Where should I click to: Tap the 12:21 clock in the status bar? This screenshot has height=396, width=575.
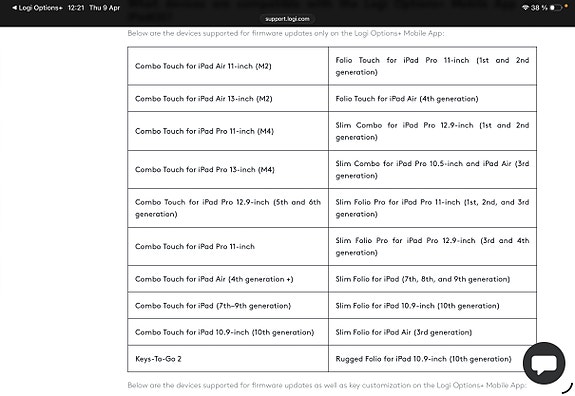(x=76, y=8)
